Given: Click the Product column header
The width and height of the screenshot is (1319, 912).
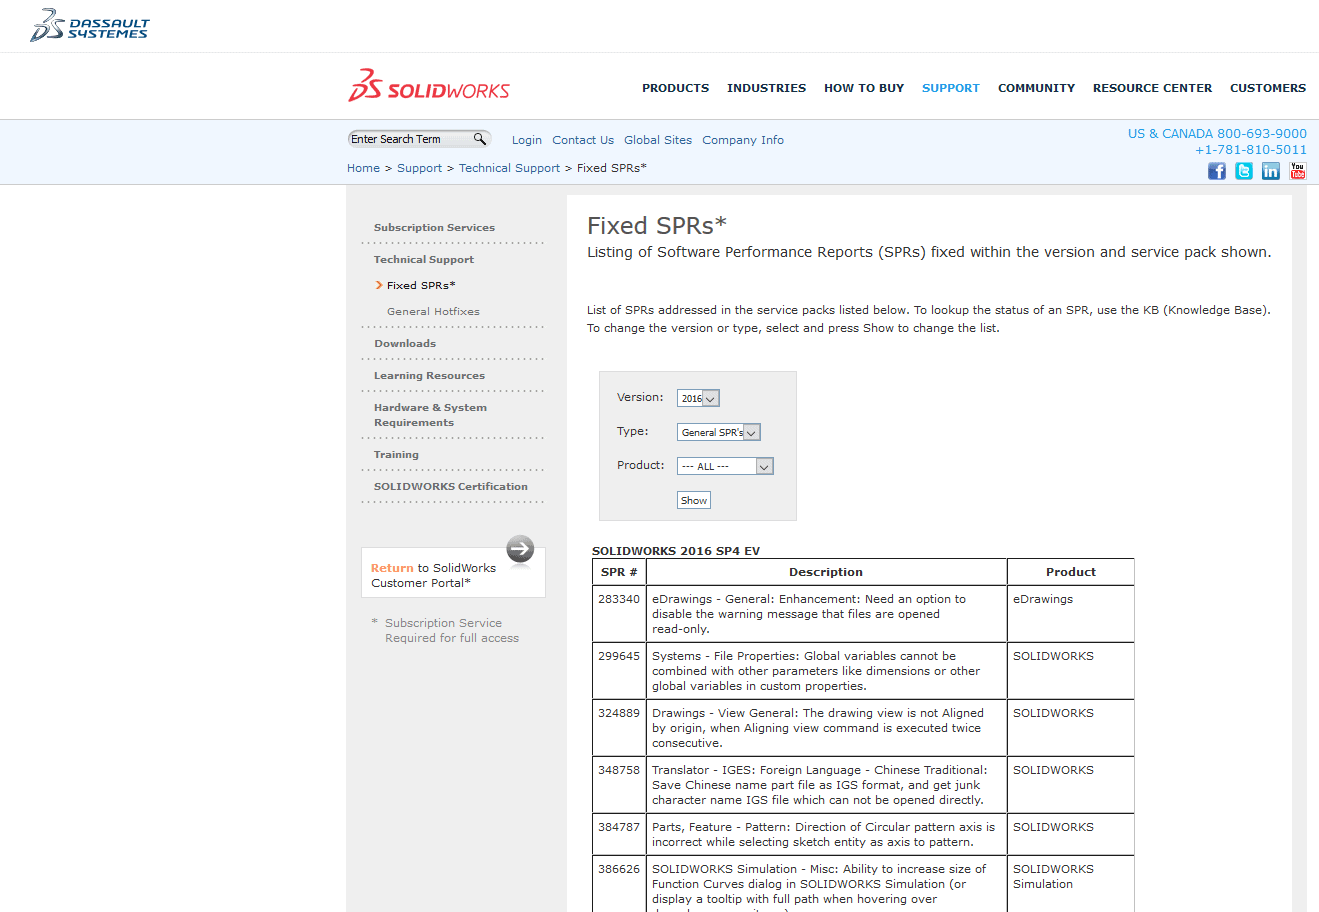Looking at the screenshot, I should click(x=1071, y=572).
